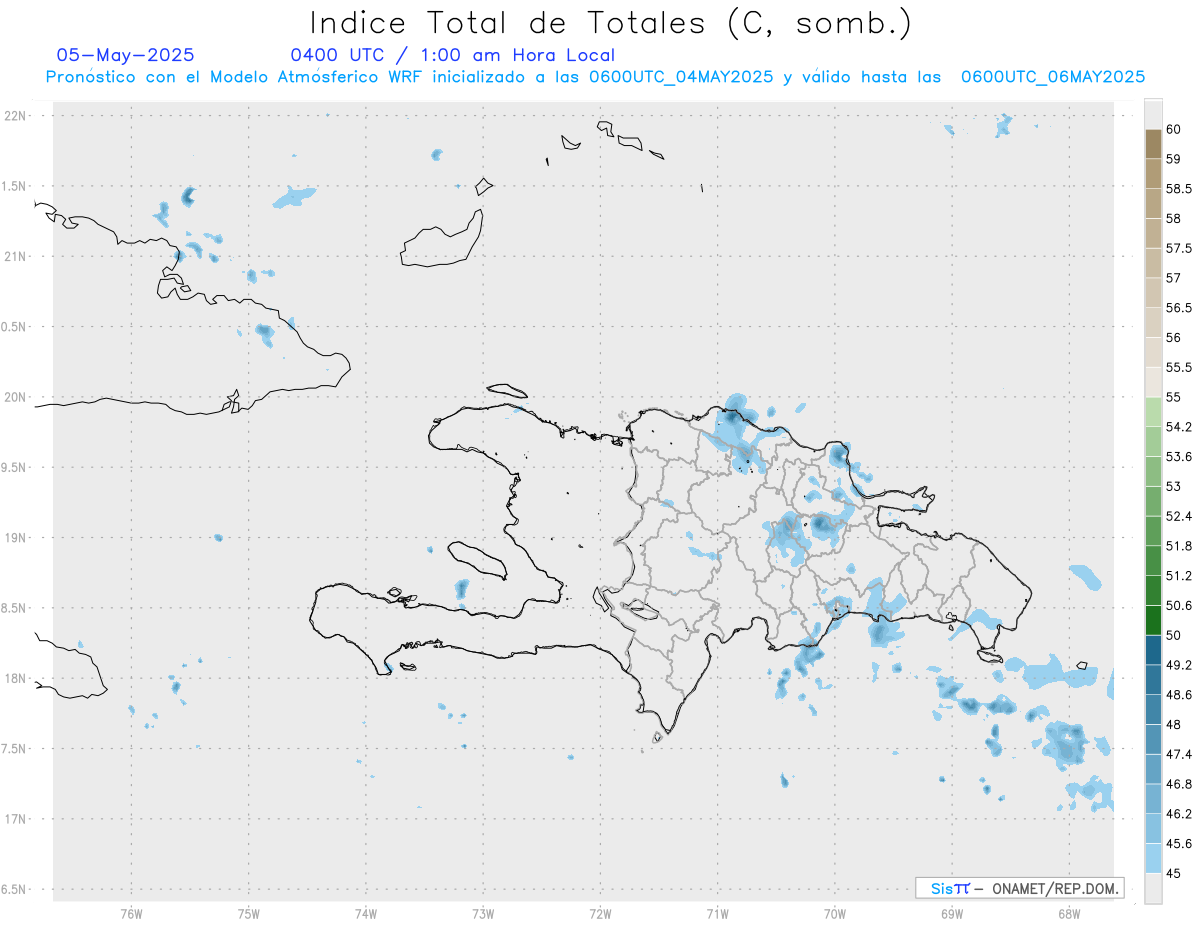1200x927 pixels.
Task: Click the '47.4' colorbar value
Action: point(1179,754)
